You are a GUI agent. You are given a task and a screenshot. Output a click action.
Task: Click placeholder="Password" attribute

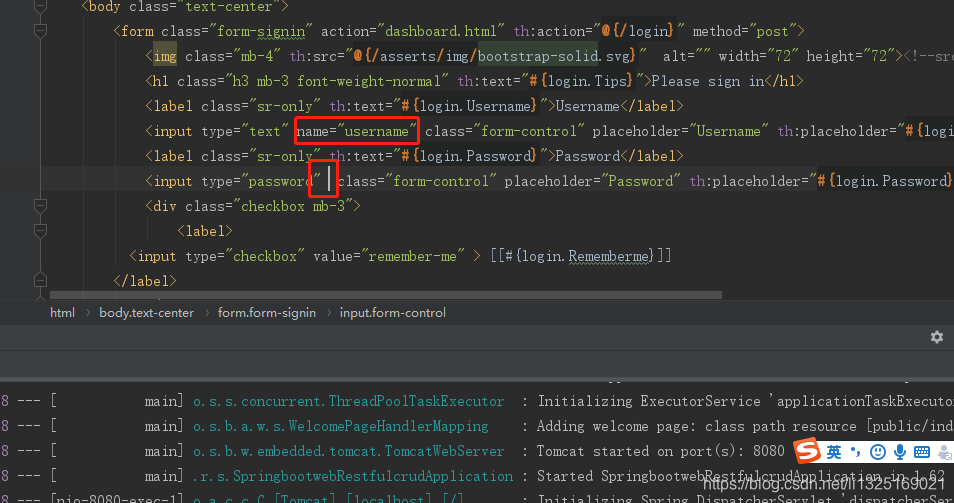coord(592,181)
